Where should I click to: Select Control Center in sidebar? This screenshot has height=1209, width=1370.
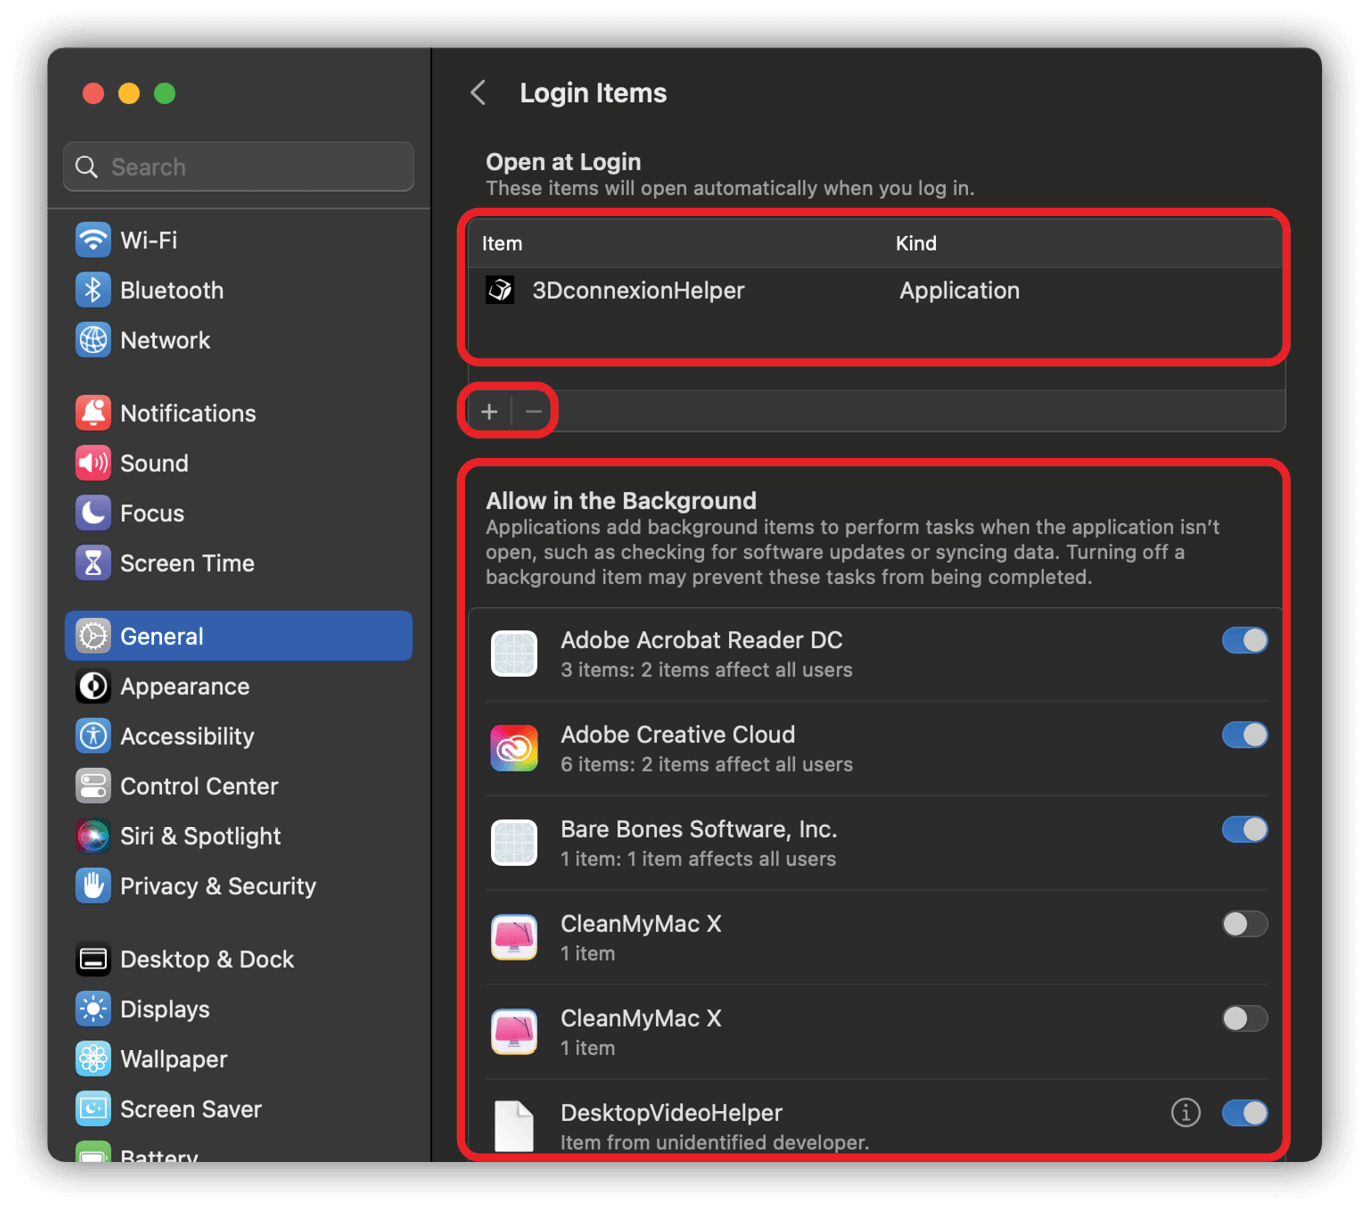click(238, 786)
